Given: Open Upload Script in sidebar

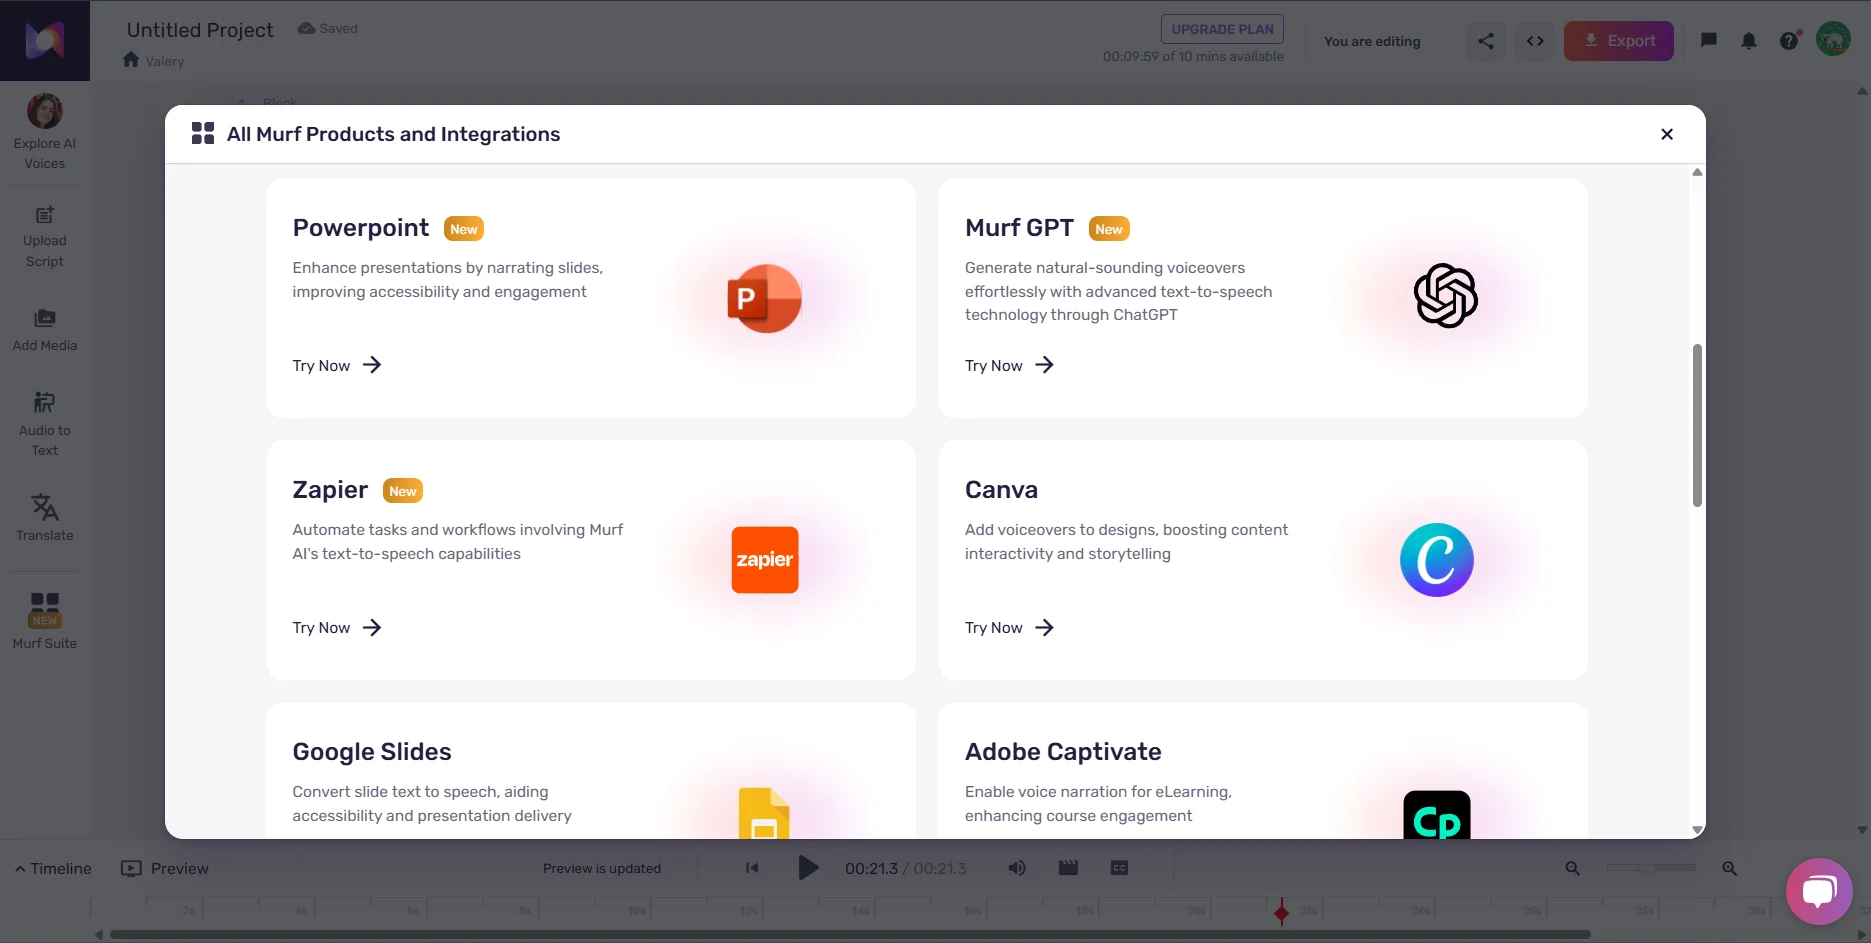Looking at the screenshot, I should [x=45, y=238].
